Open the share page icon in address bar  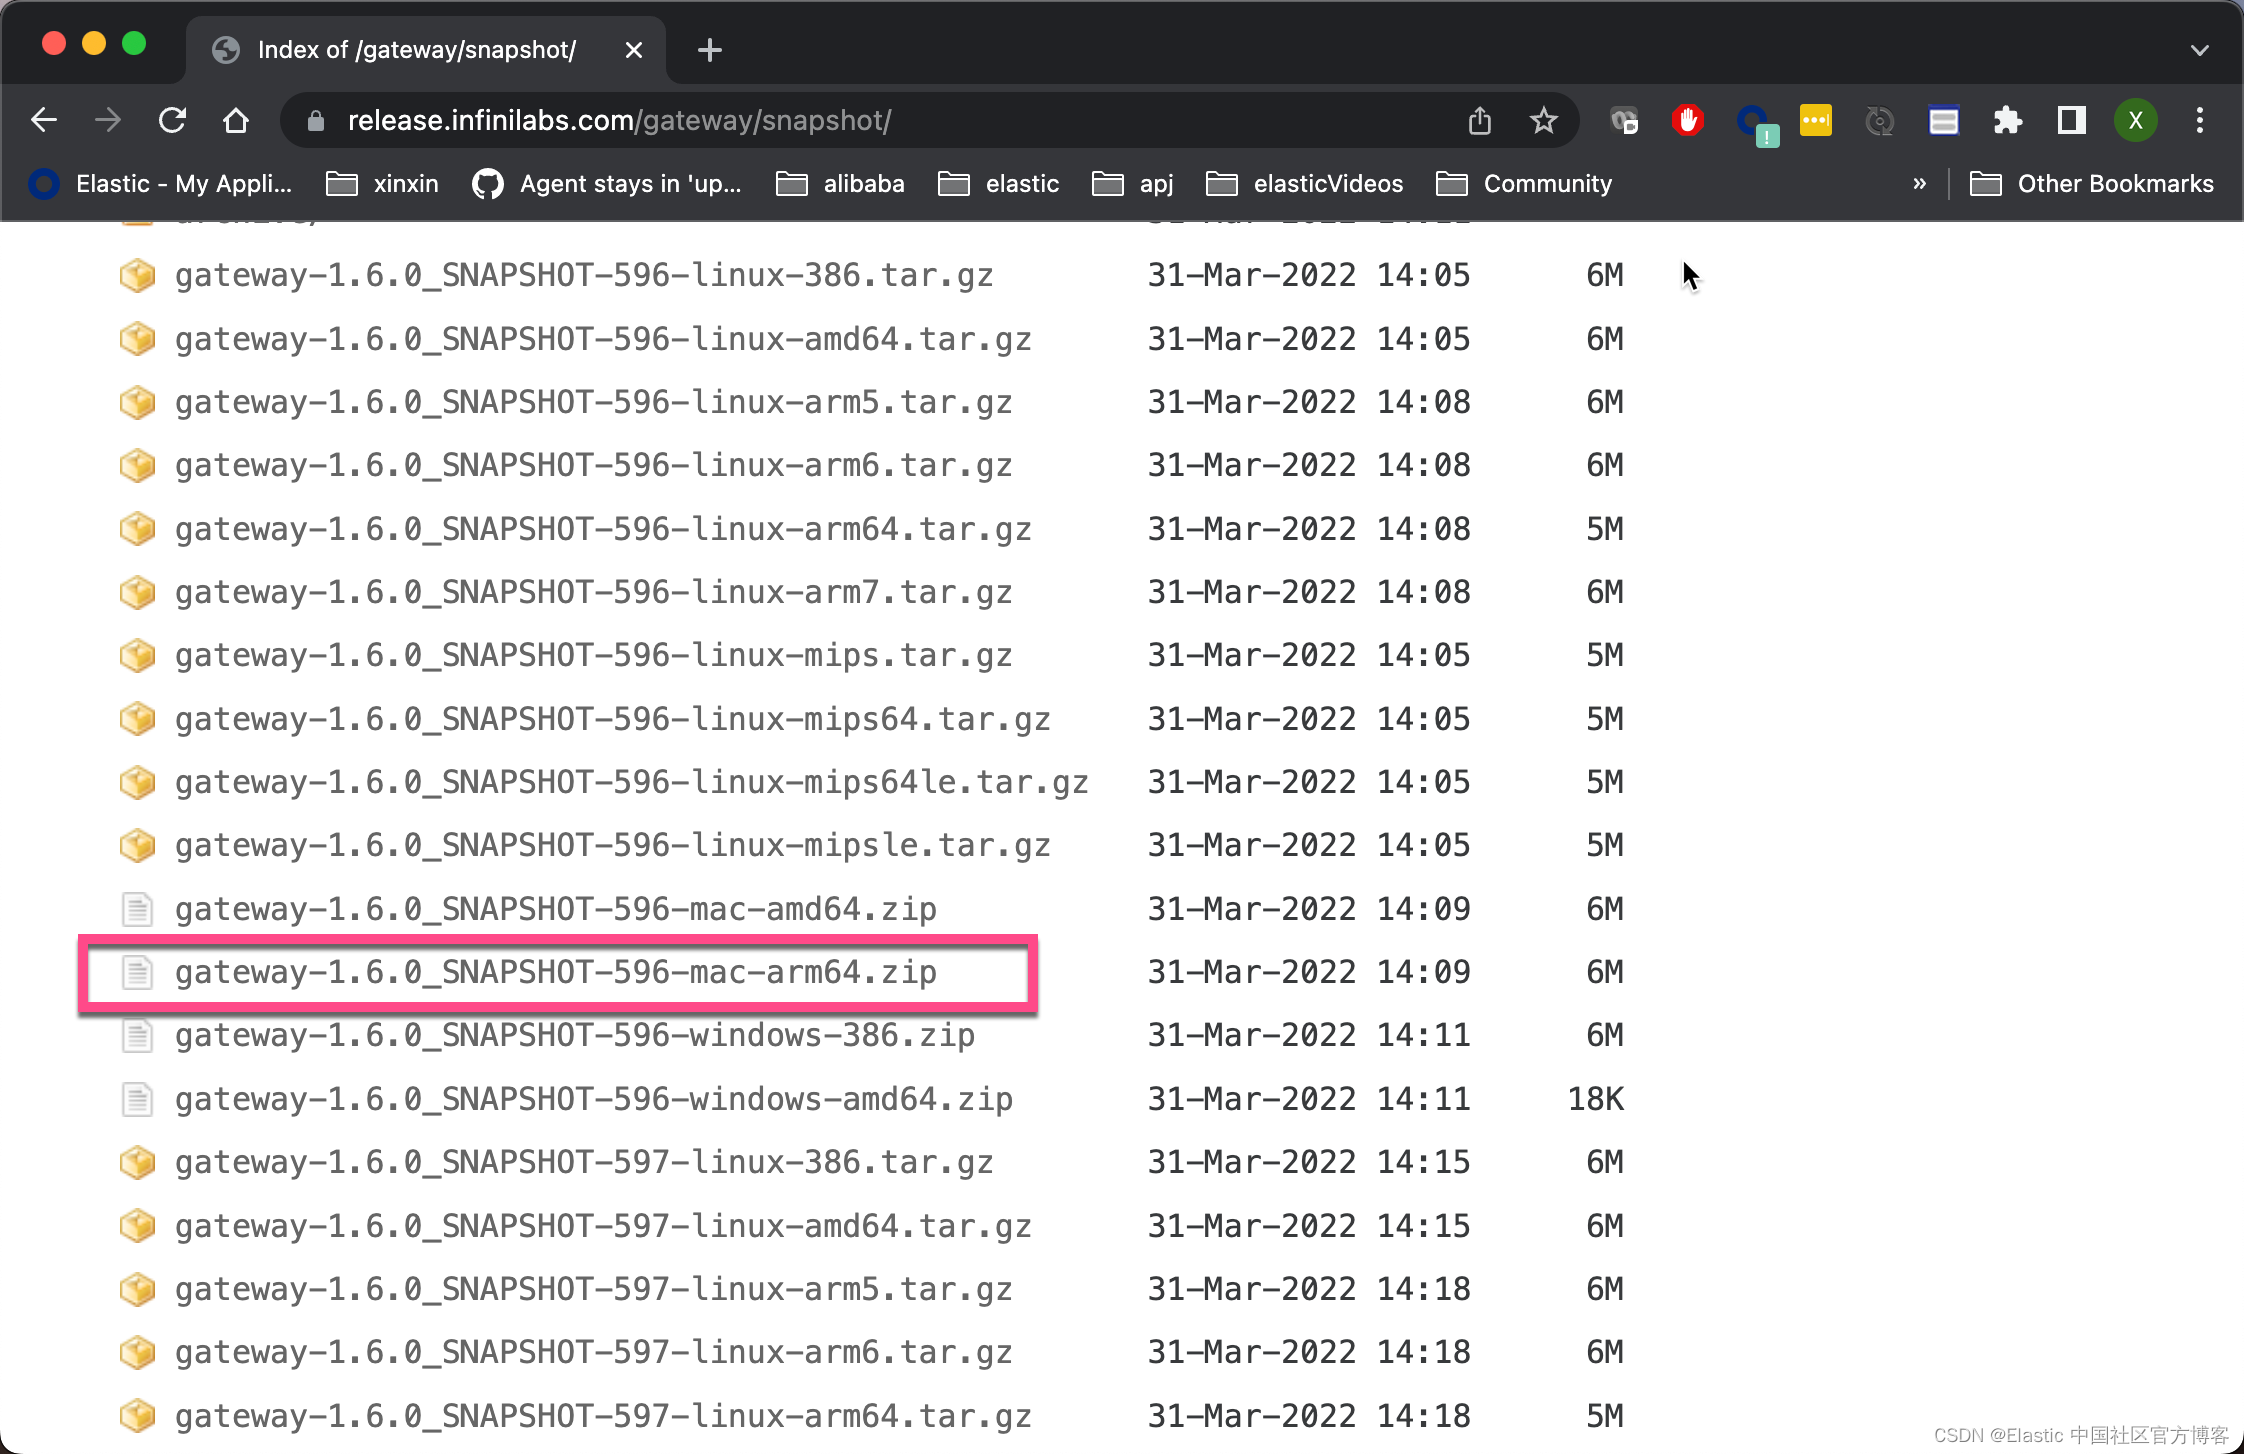click(1479, 121)
